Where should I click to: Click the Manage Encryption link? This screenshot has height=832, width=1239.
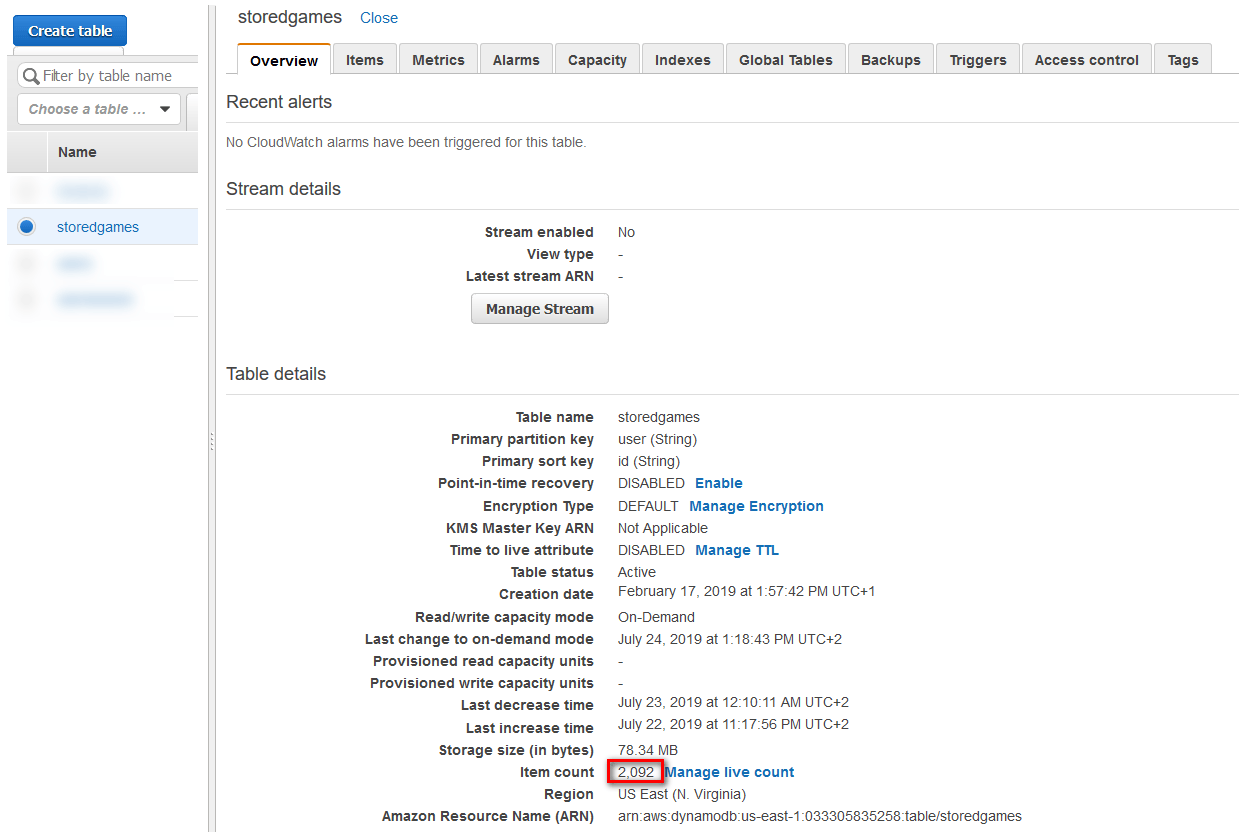pyautogui.click(x=757, y=506)
